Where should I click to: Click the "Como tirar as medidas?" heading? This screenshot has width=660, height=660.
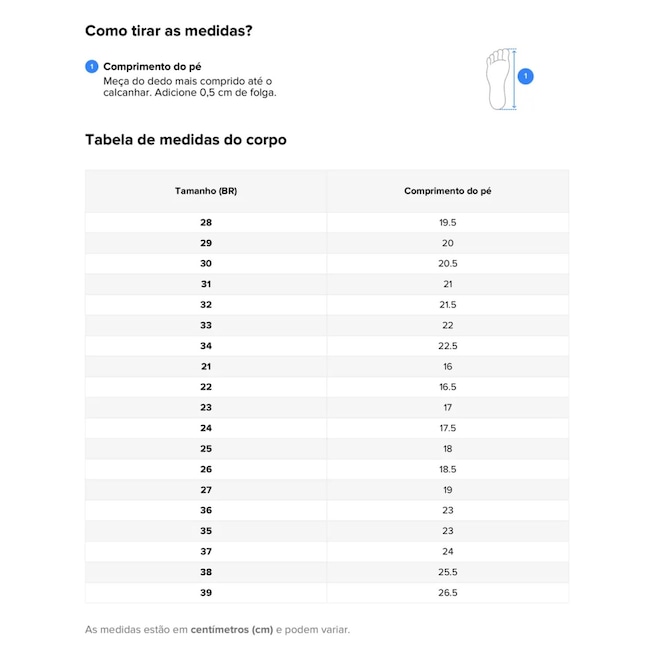click(168, 31)
